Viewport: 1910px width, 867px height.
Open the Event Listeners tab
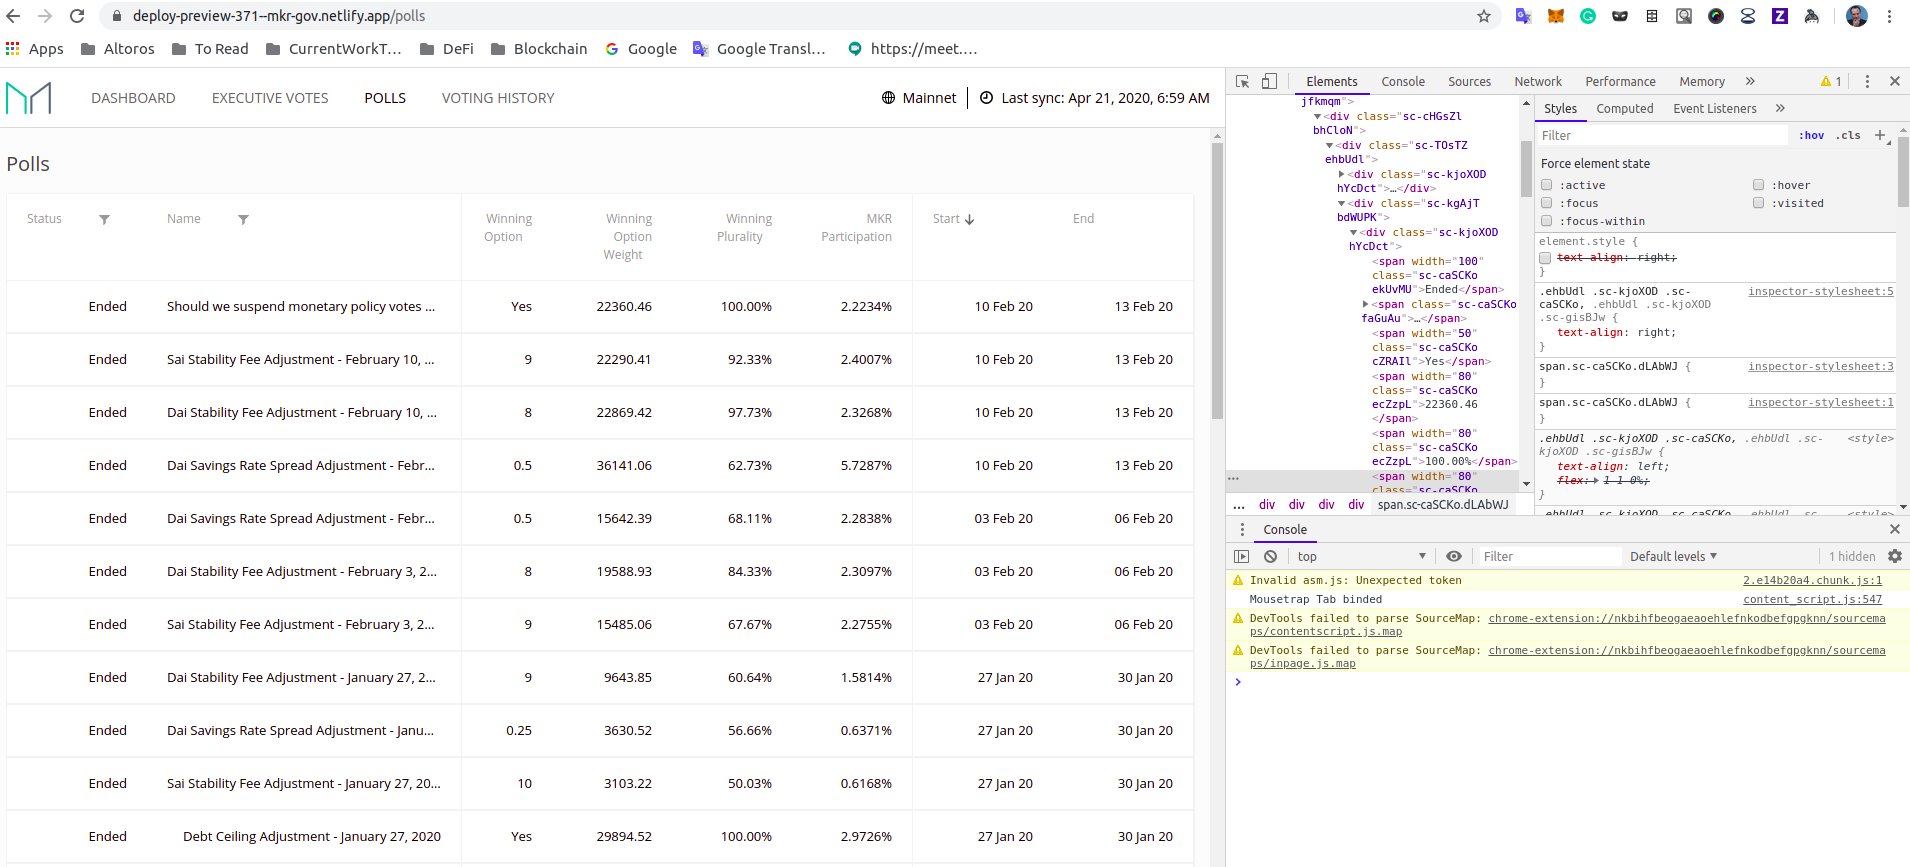click(x=1714, y=109)
